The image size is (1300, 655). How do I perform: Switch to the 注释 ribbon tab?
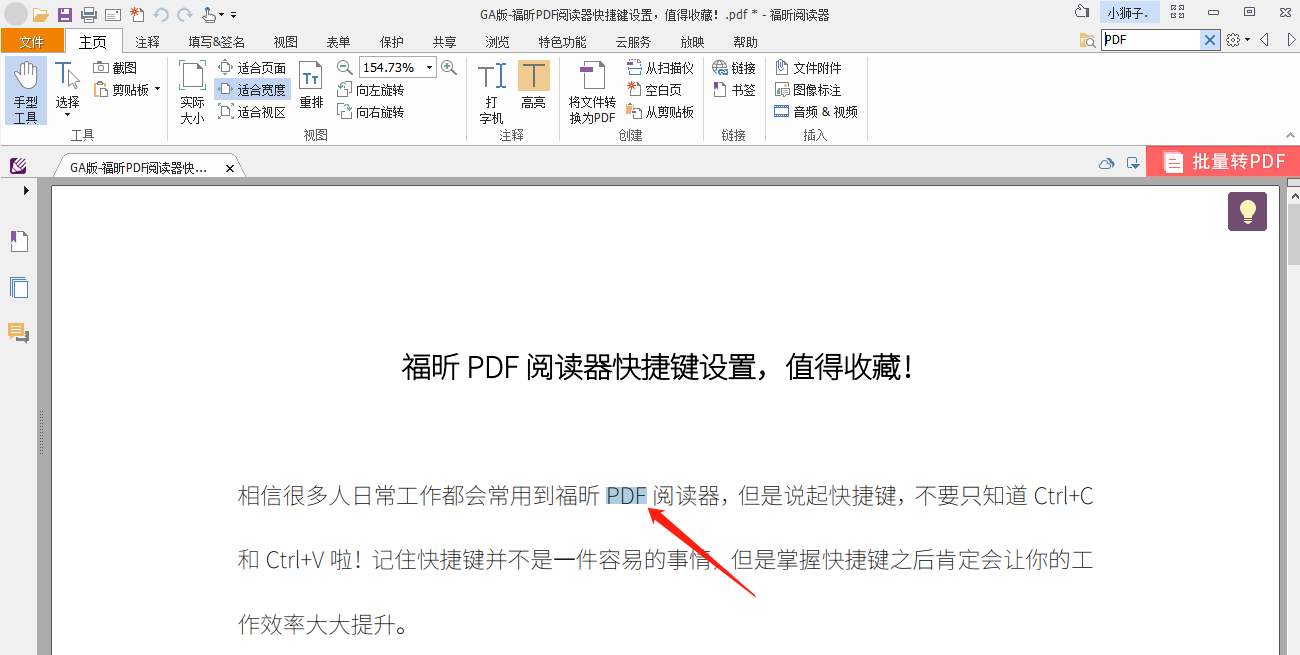click(x=146, y=41)
